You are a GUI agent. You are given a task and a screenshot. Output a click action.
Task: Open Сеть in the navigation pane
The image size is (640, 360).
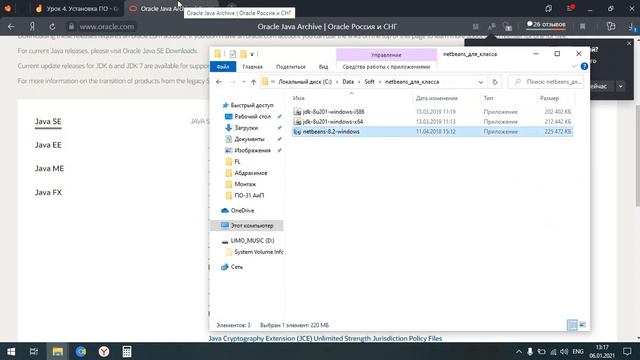tap(236, 267)
